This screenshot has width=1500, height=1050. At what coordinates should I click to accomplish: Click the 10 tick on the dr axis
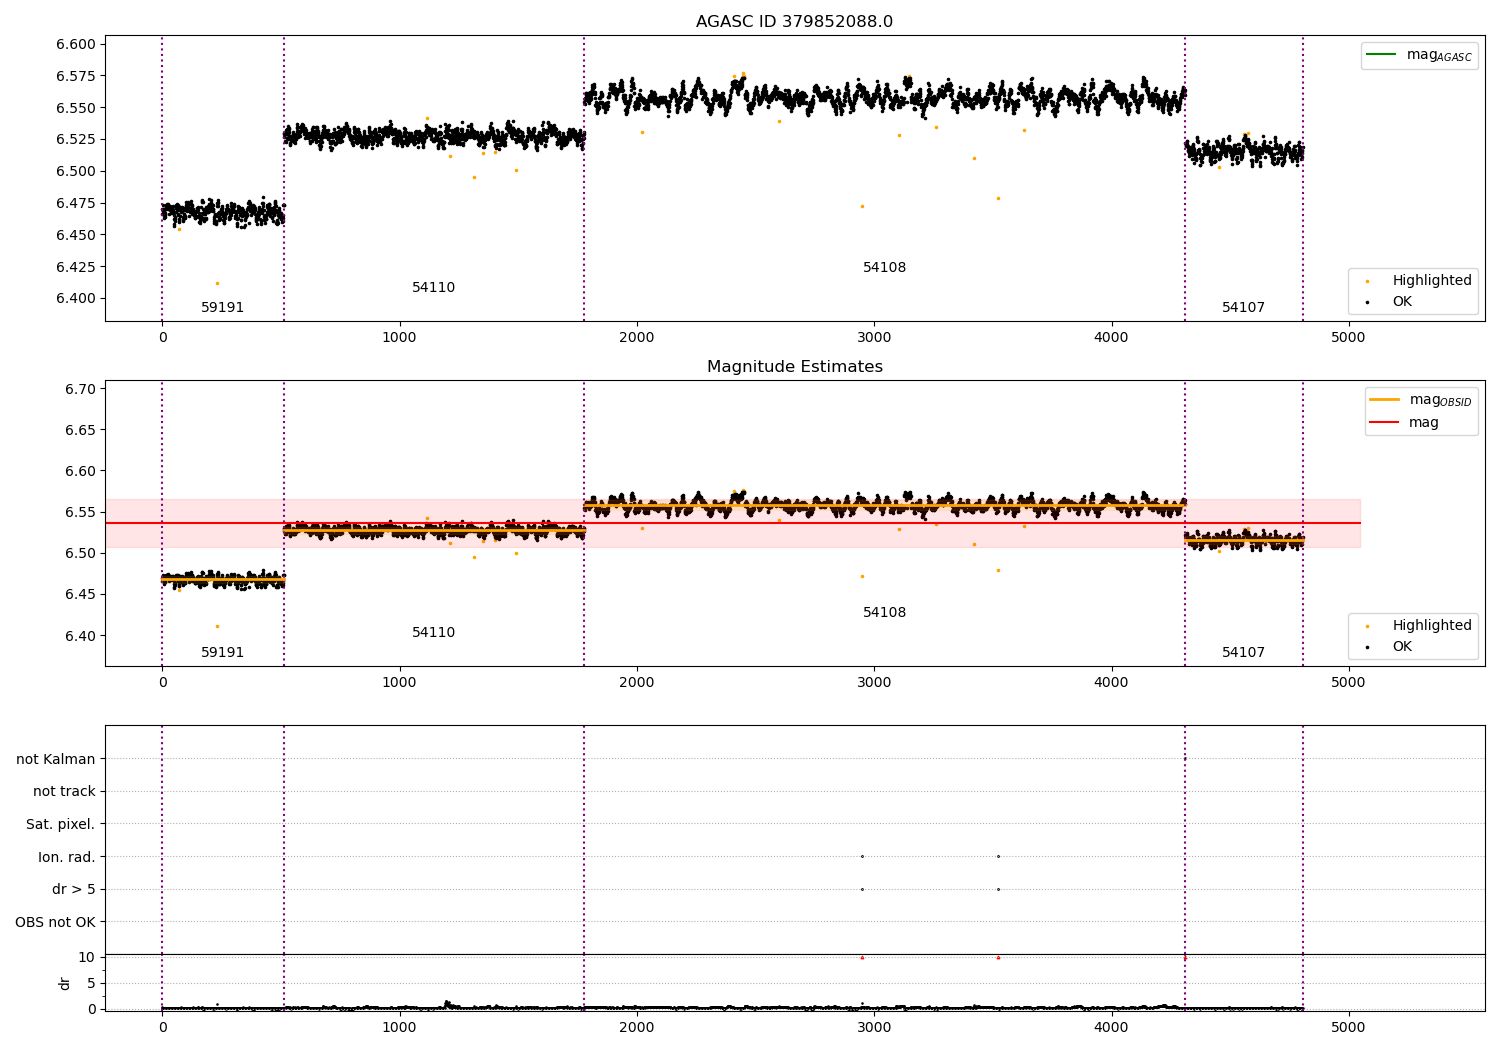pos(87,957)
